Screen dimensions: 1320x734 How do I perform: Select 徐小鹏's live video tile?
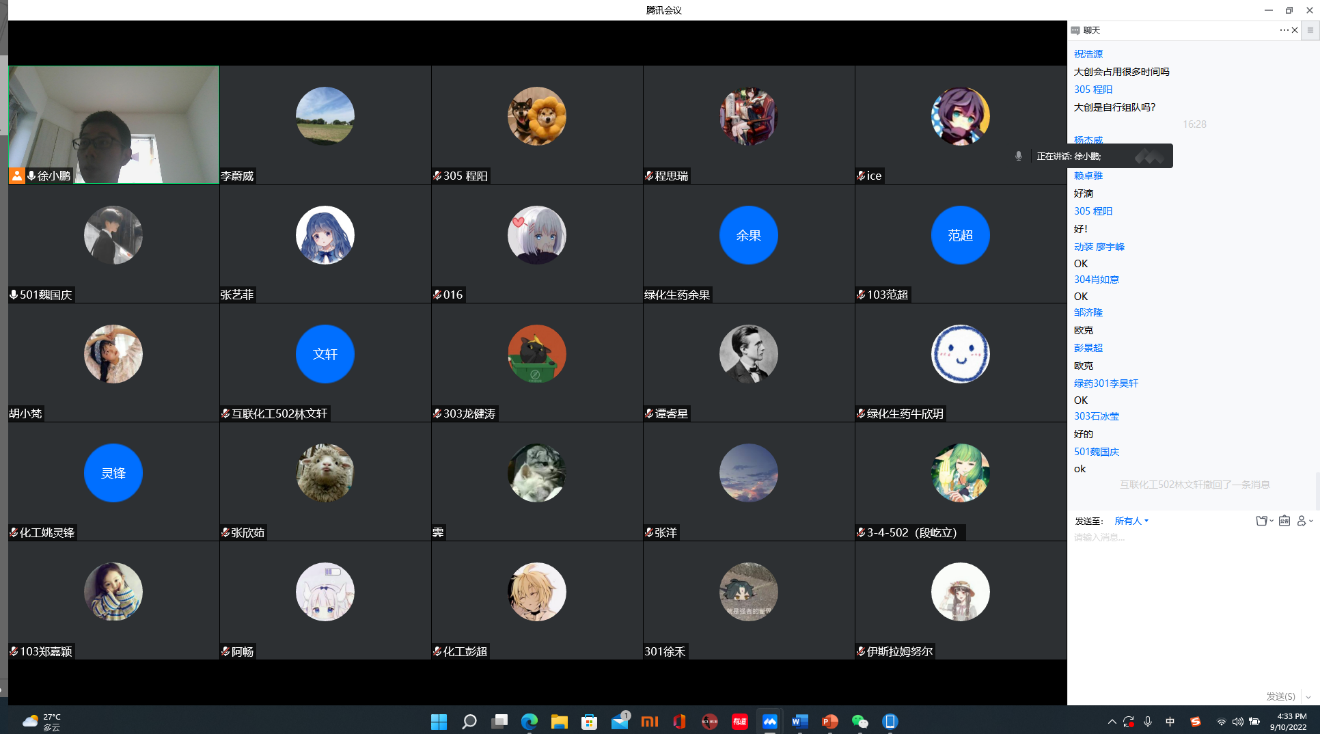[x=113, y=125]
